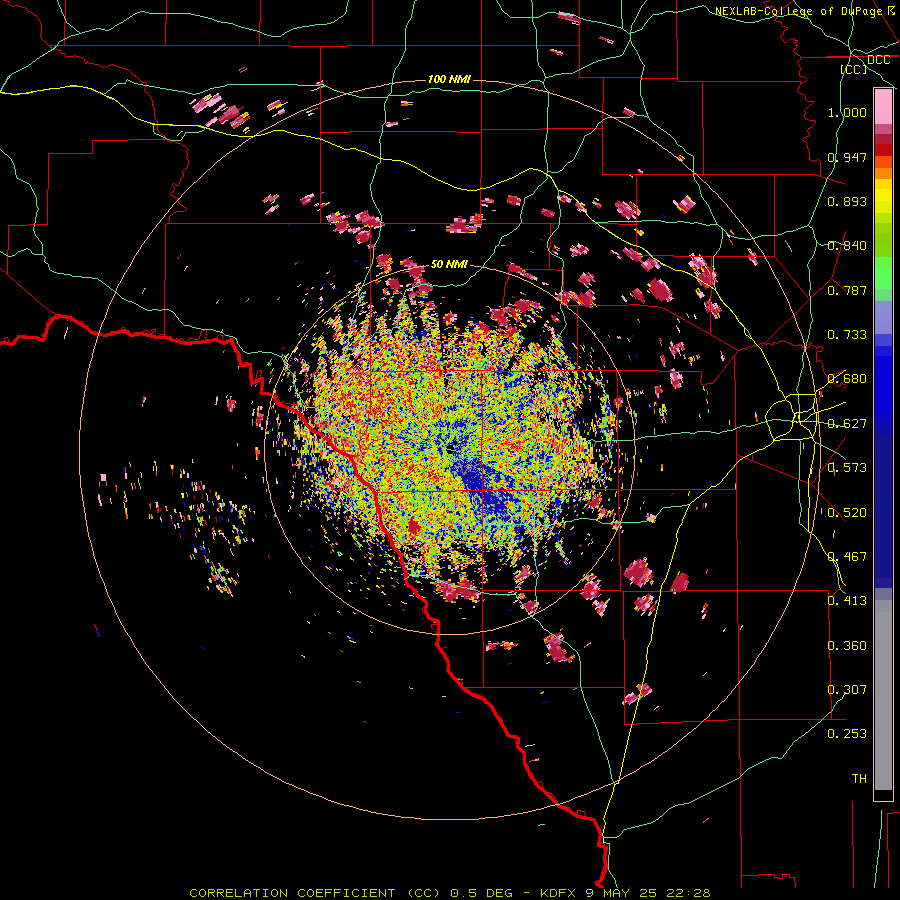Viewport: 900px width, 900px height.
Task: Click the 0.253 scale value
Action: pyautogui.click(x=847, y=734)
